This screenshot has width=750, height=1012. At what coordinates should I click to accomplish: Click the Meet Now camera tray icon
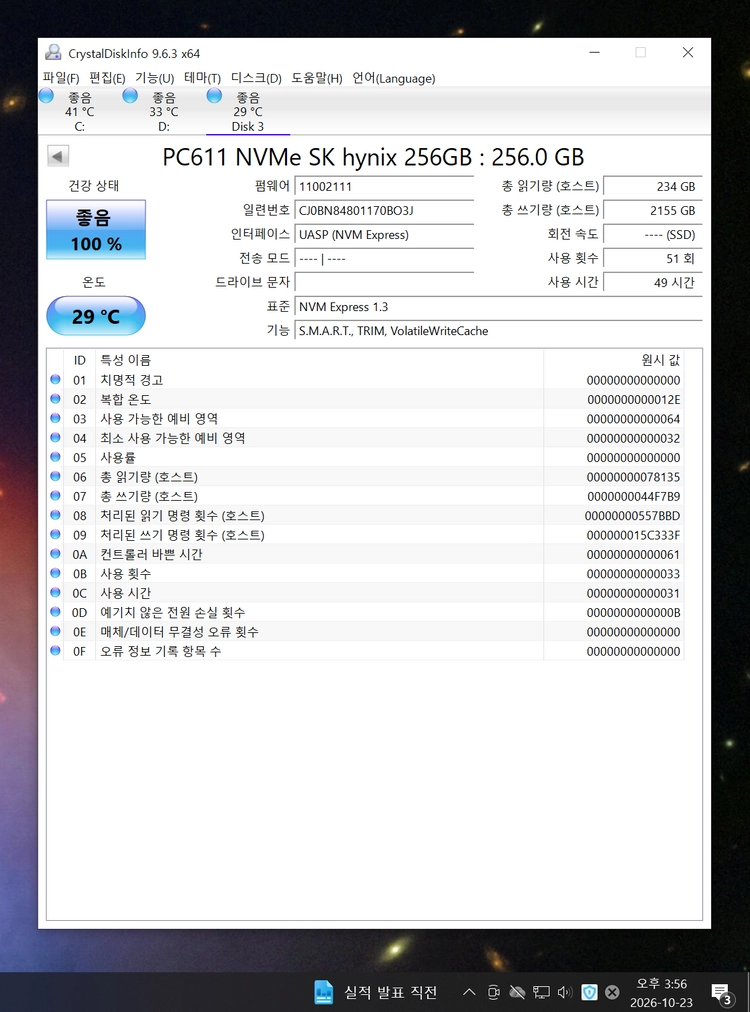(494, 992)
